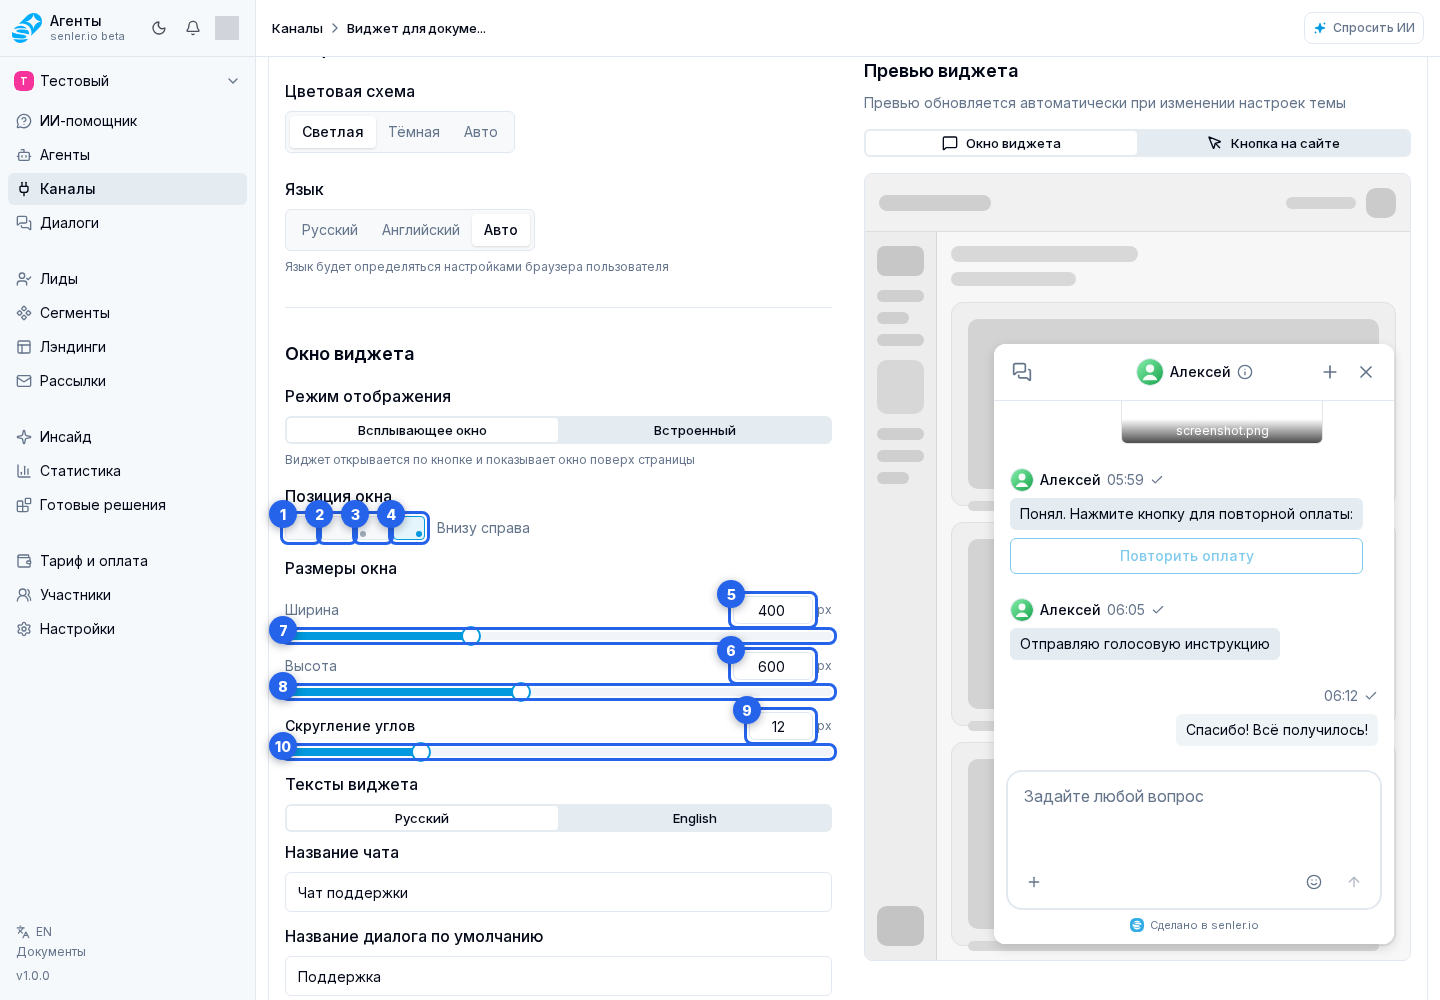Screen dimensions: 1440x1000
Task: Click info icon next to Алексей name
Action: (x=1245, y=372)
